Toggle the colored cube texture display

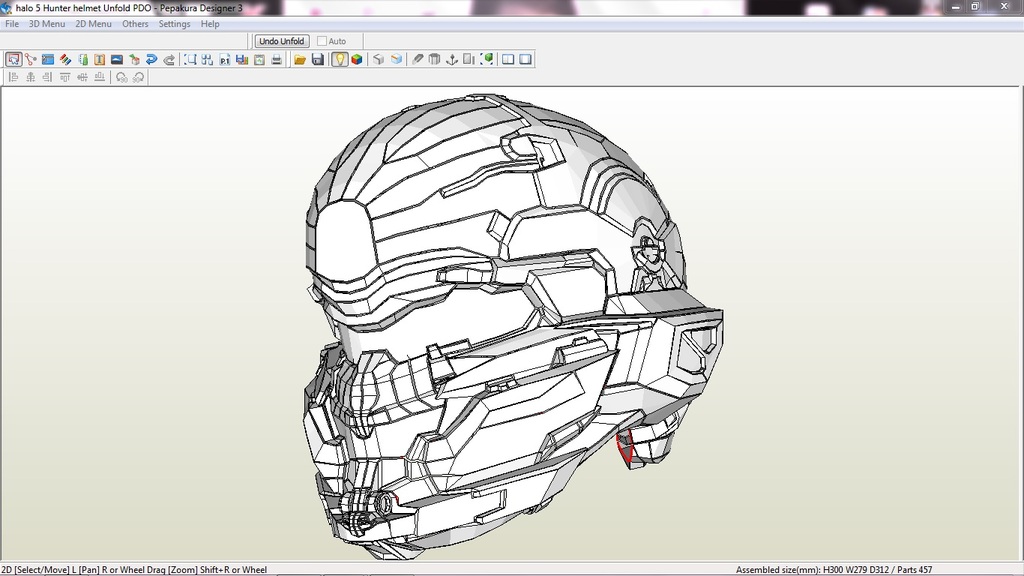coord(357,60)
